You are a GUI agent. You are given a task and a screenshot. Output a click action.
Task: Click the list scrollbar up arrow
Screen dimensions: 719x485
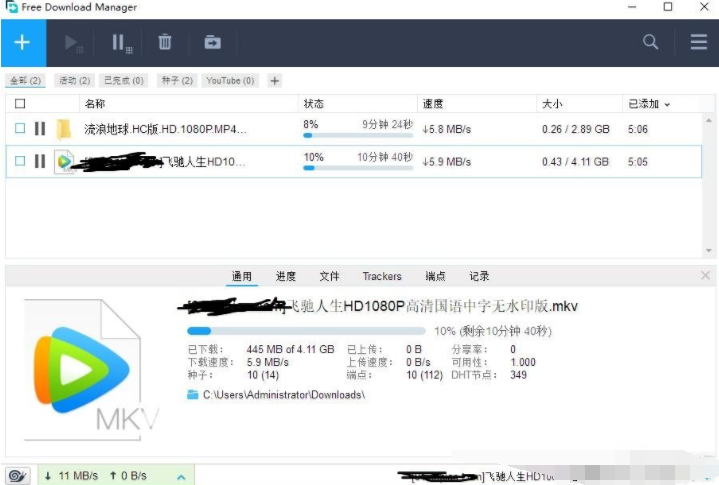709,120
